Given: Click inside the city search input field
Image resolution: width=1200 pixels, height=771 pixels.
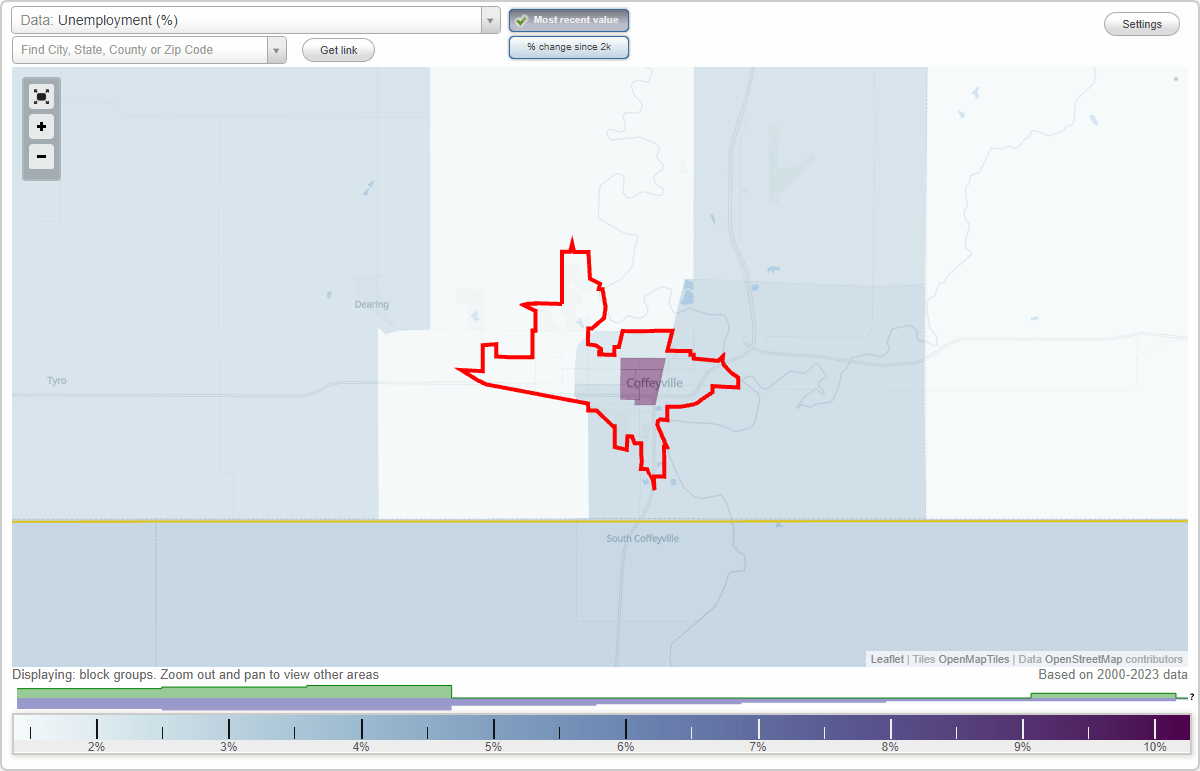Looking at the screenshot, I should coord(140,49).
